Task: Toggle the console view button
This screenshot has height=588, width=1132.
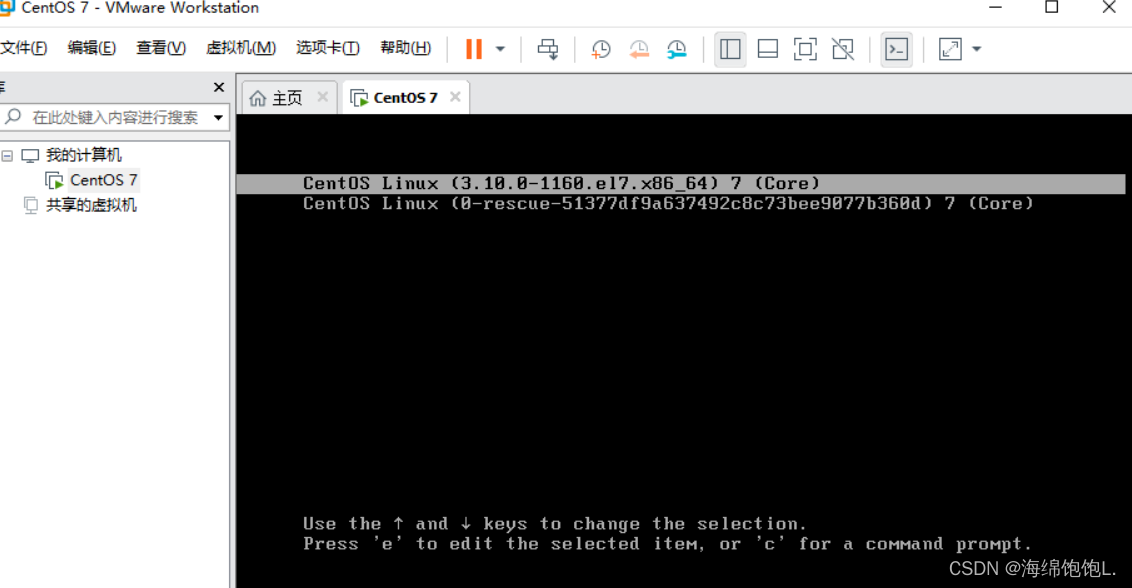Action: pos(897,49)
